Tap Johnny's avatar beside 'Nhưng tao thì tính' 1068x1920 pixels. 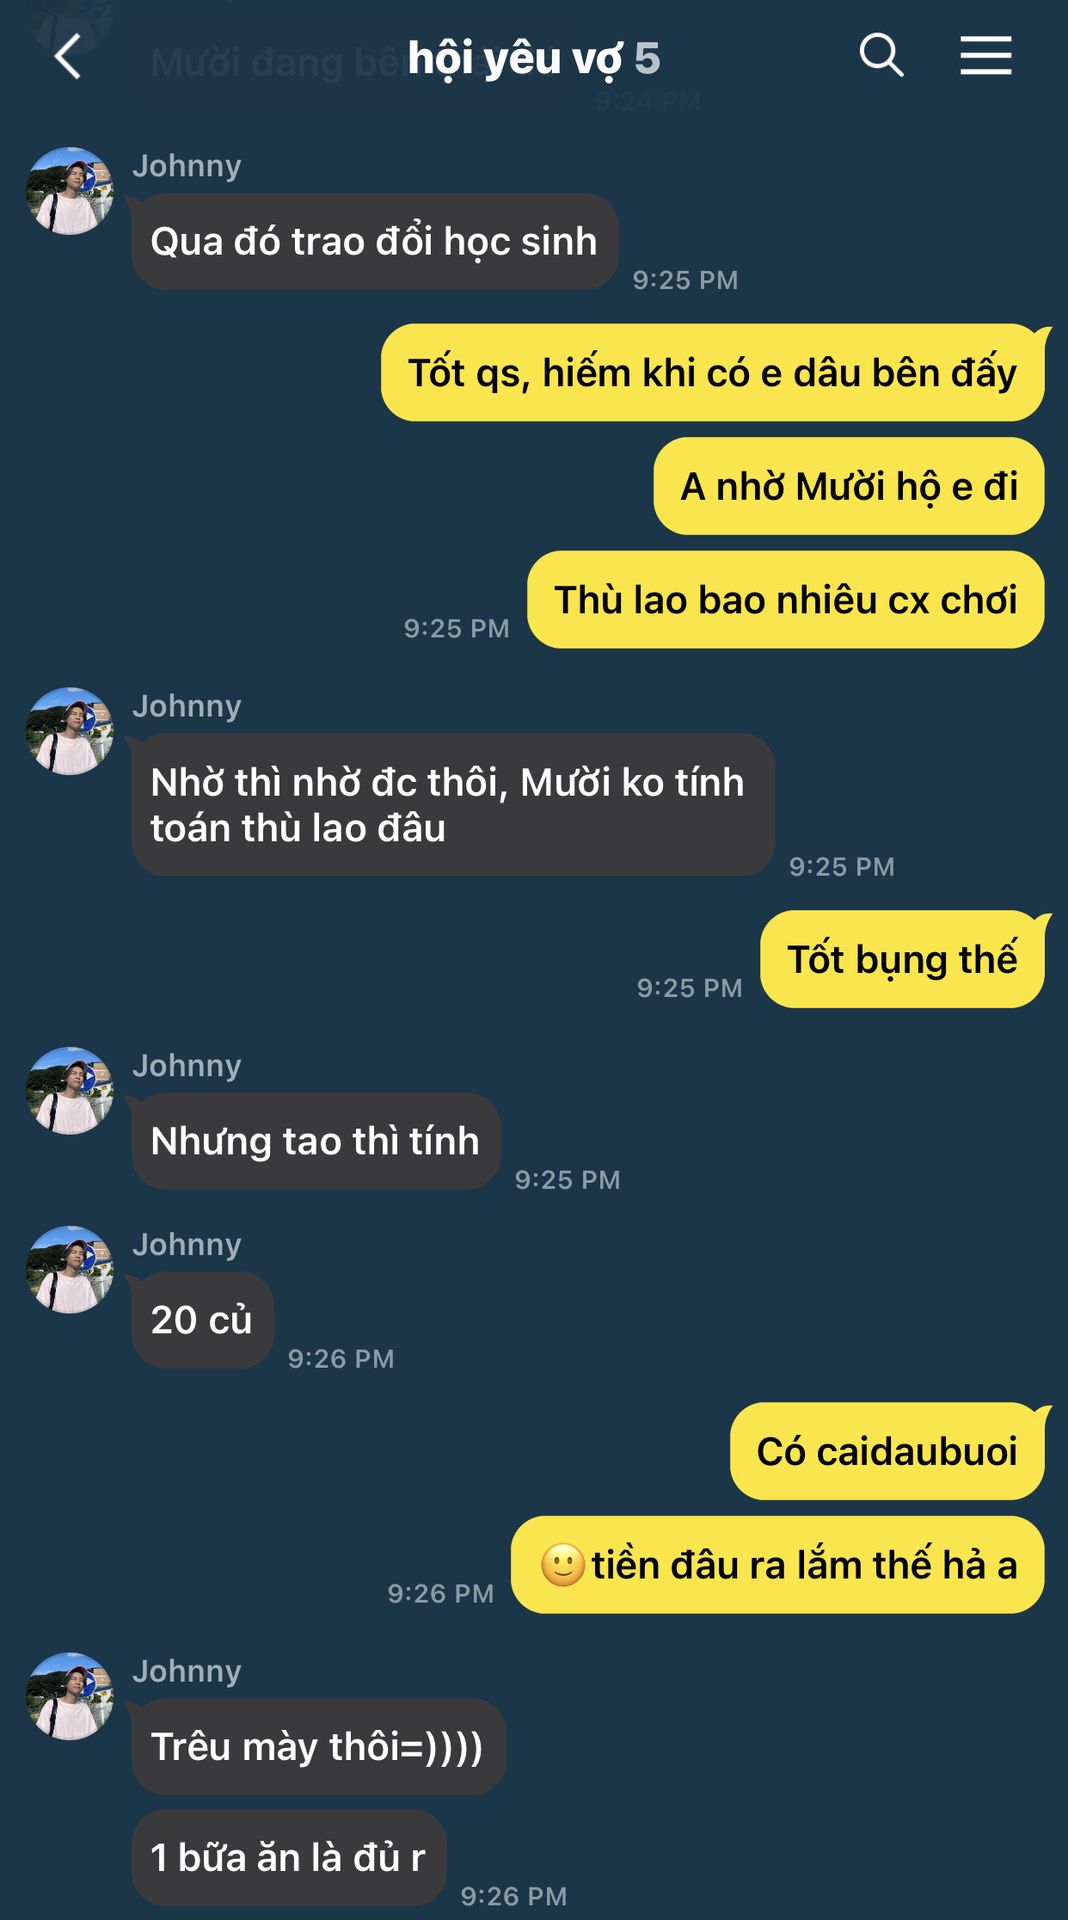coord(69,1091)
